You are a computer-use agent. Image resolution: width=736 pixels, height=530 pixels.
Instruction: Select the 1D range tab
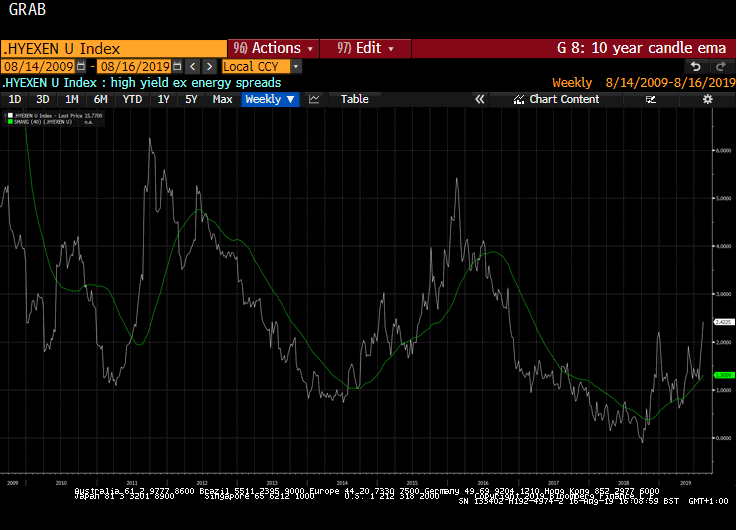point(15,99)
